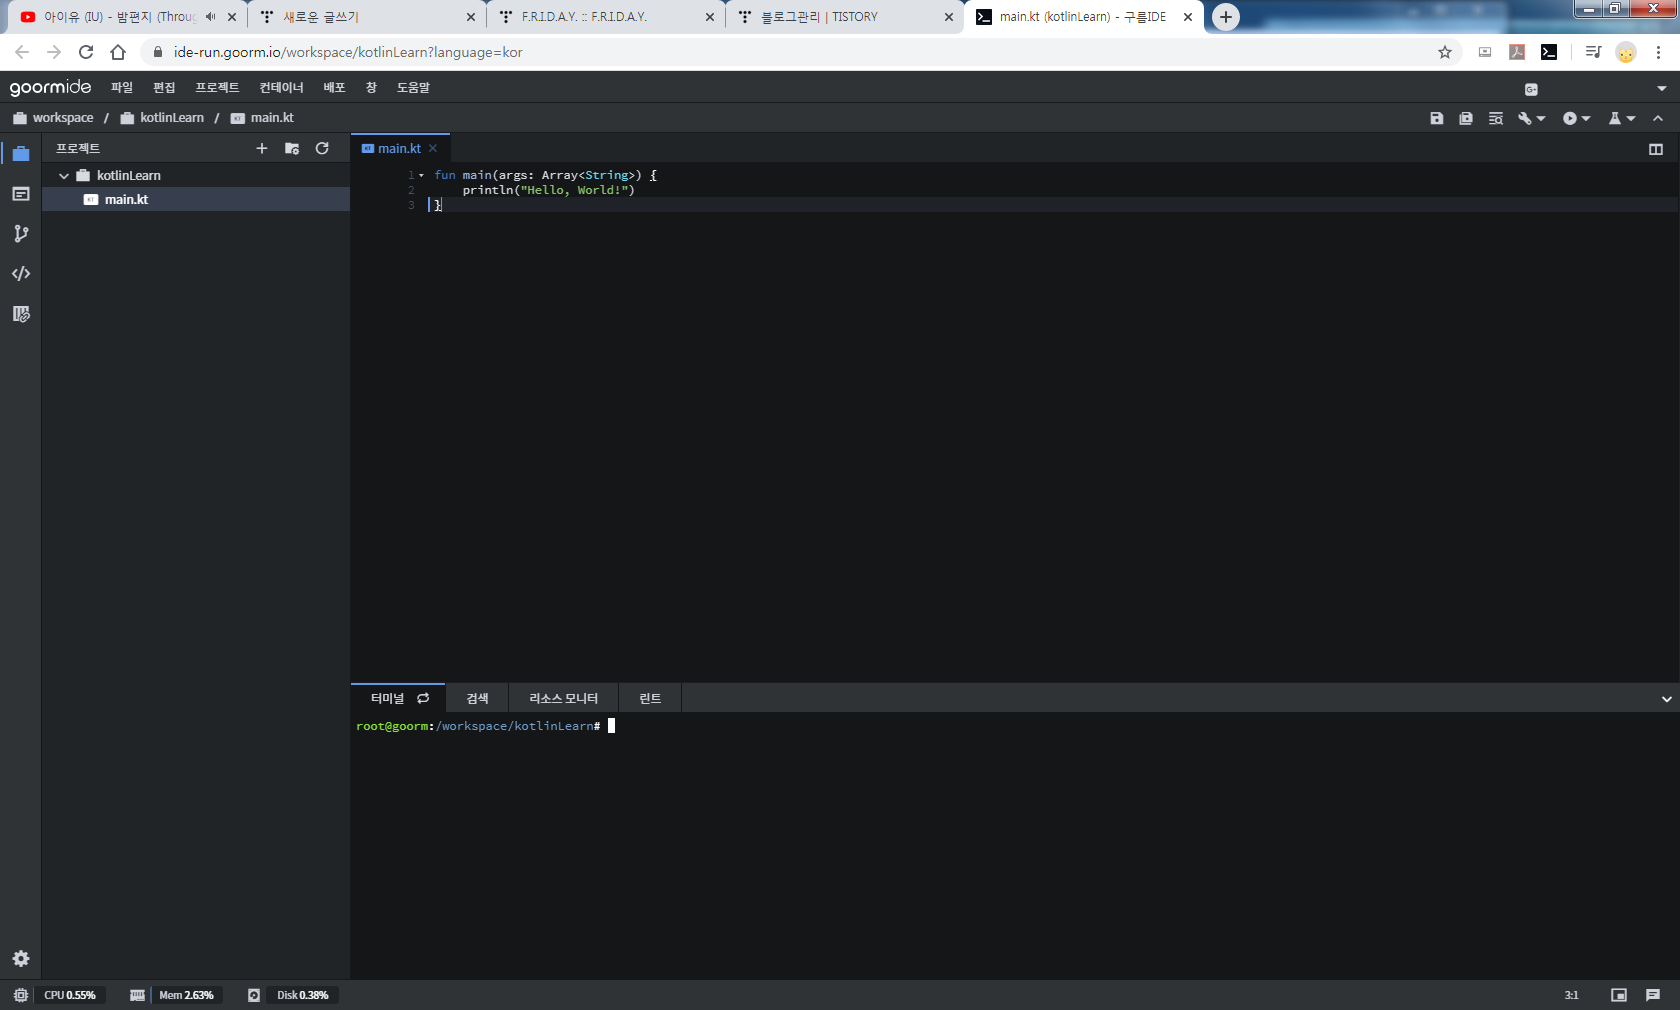Open the 컨테이너 menu

(x=281, y=88)
